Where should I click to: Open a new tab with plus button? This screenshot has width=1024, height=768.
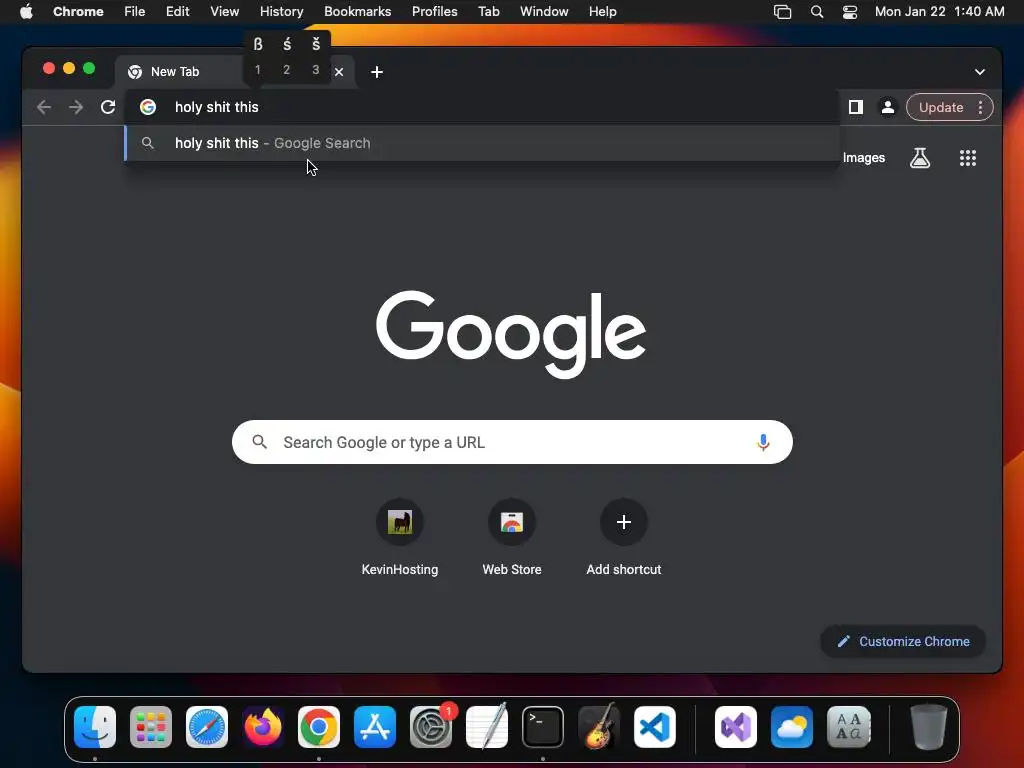click(x=377, y=72)
